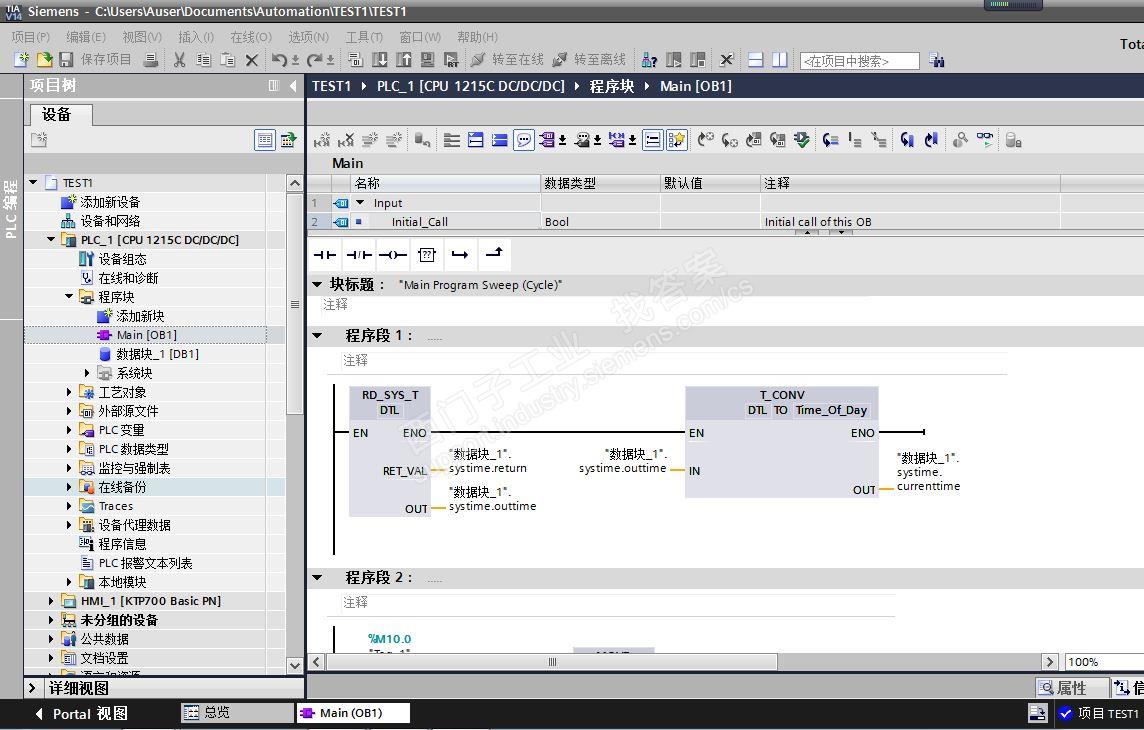The height and width of the screenshot is (730, 1144).
Task: Open the 编辑(E) Edit menu
Action: (86, 36)
